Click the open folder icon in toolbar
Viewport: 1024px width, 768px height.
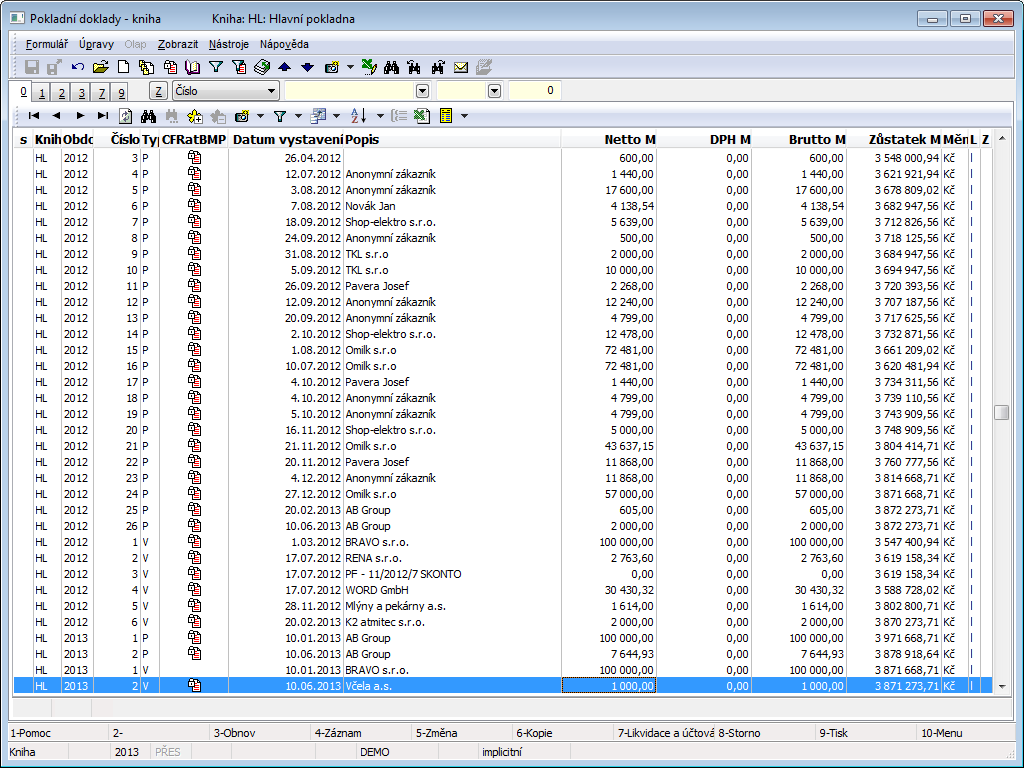click(100, 68)
